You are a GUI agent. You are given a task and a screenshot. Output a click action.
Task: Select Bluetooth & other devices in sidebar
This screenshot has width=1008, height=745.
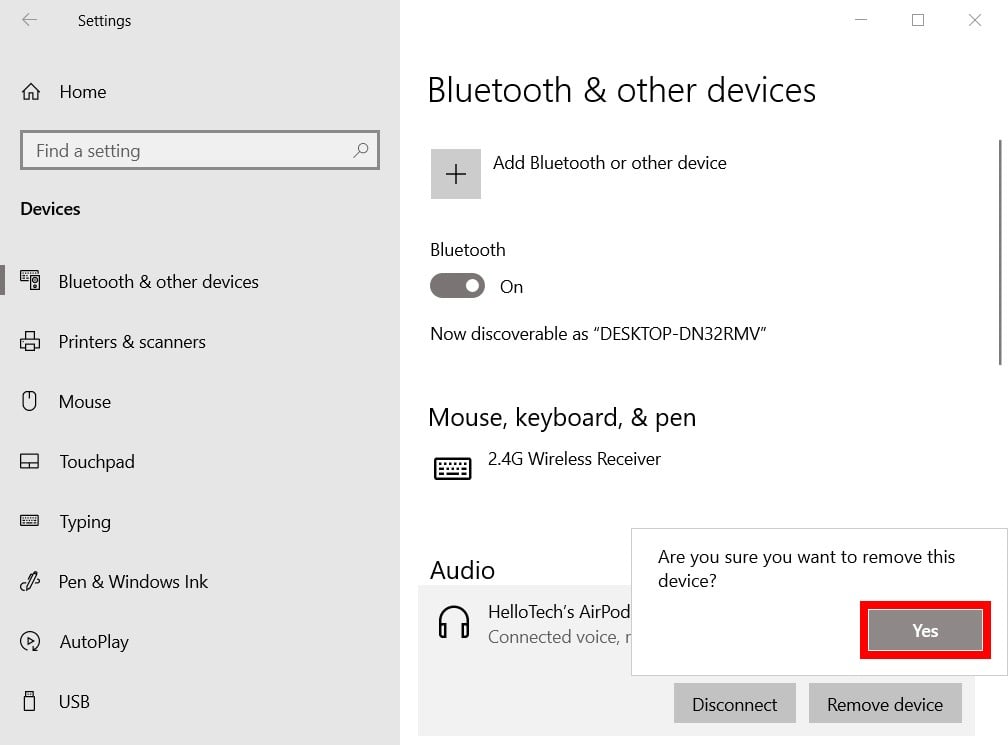point(31,281)
